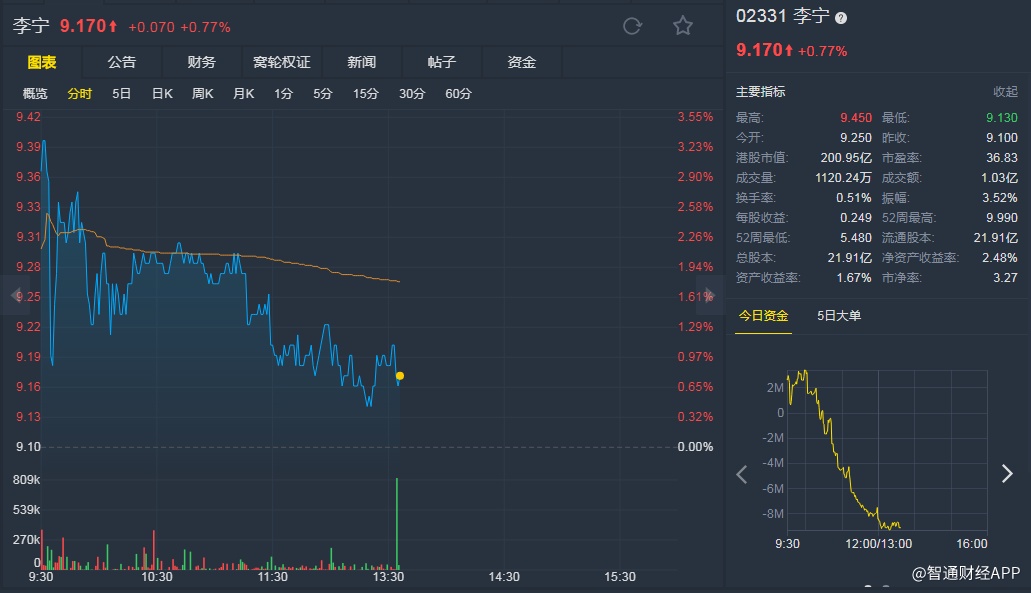Collapse main indicators with 收起

(x=1005, y=92)
